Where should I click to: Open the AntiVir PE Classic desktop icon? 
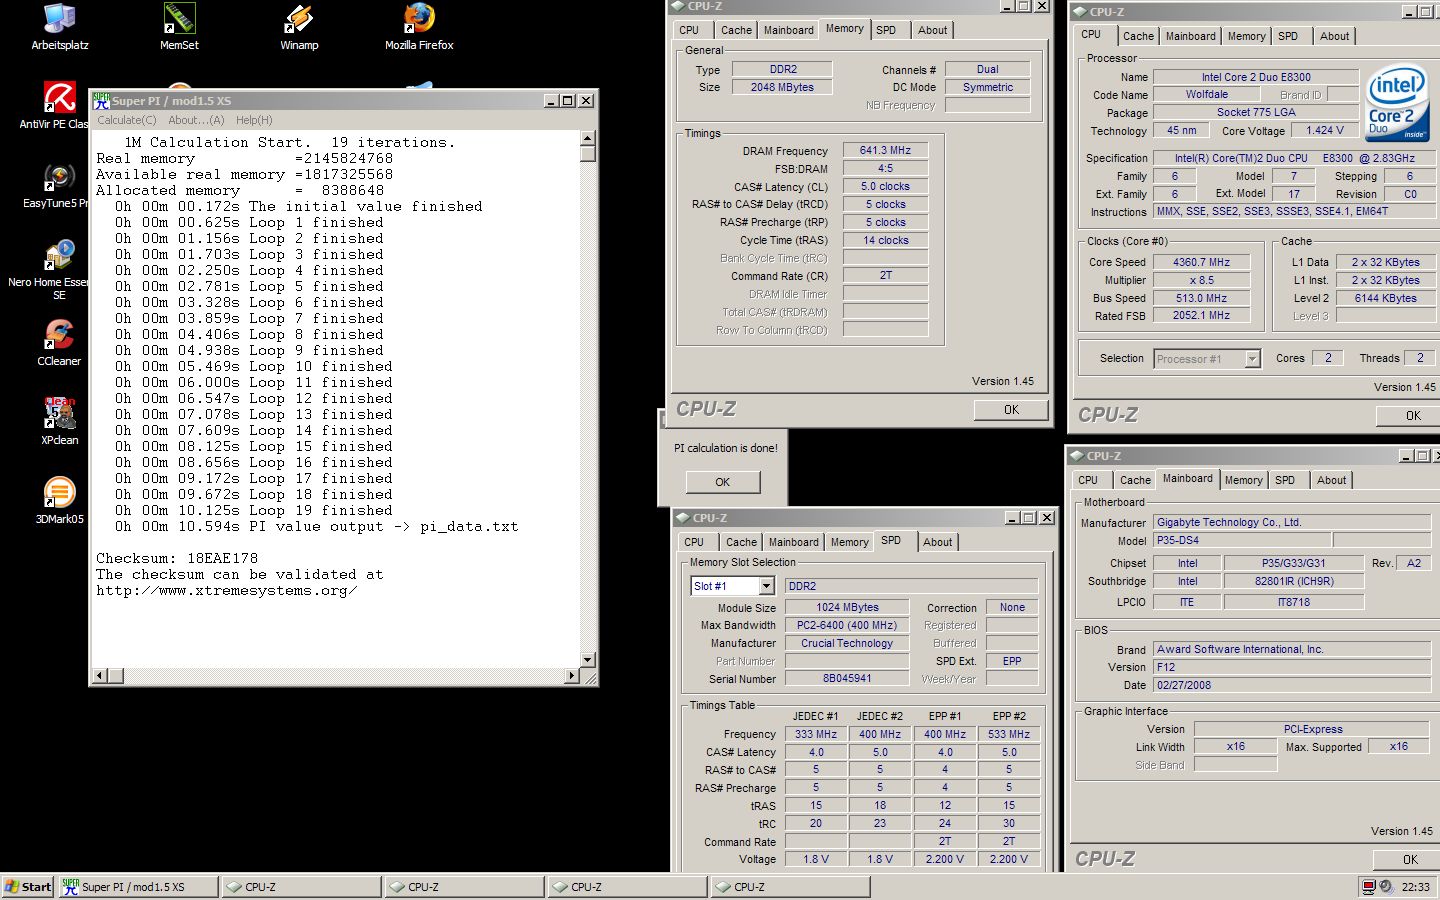(58, 106)
